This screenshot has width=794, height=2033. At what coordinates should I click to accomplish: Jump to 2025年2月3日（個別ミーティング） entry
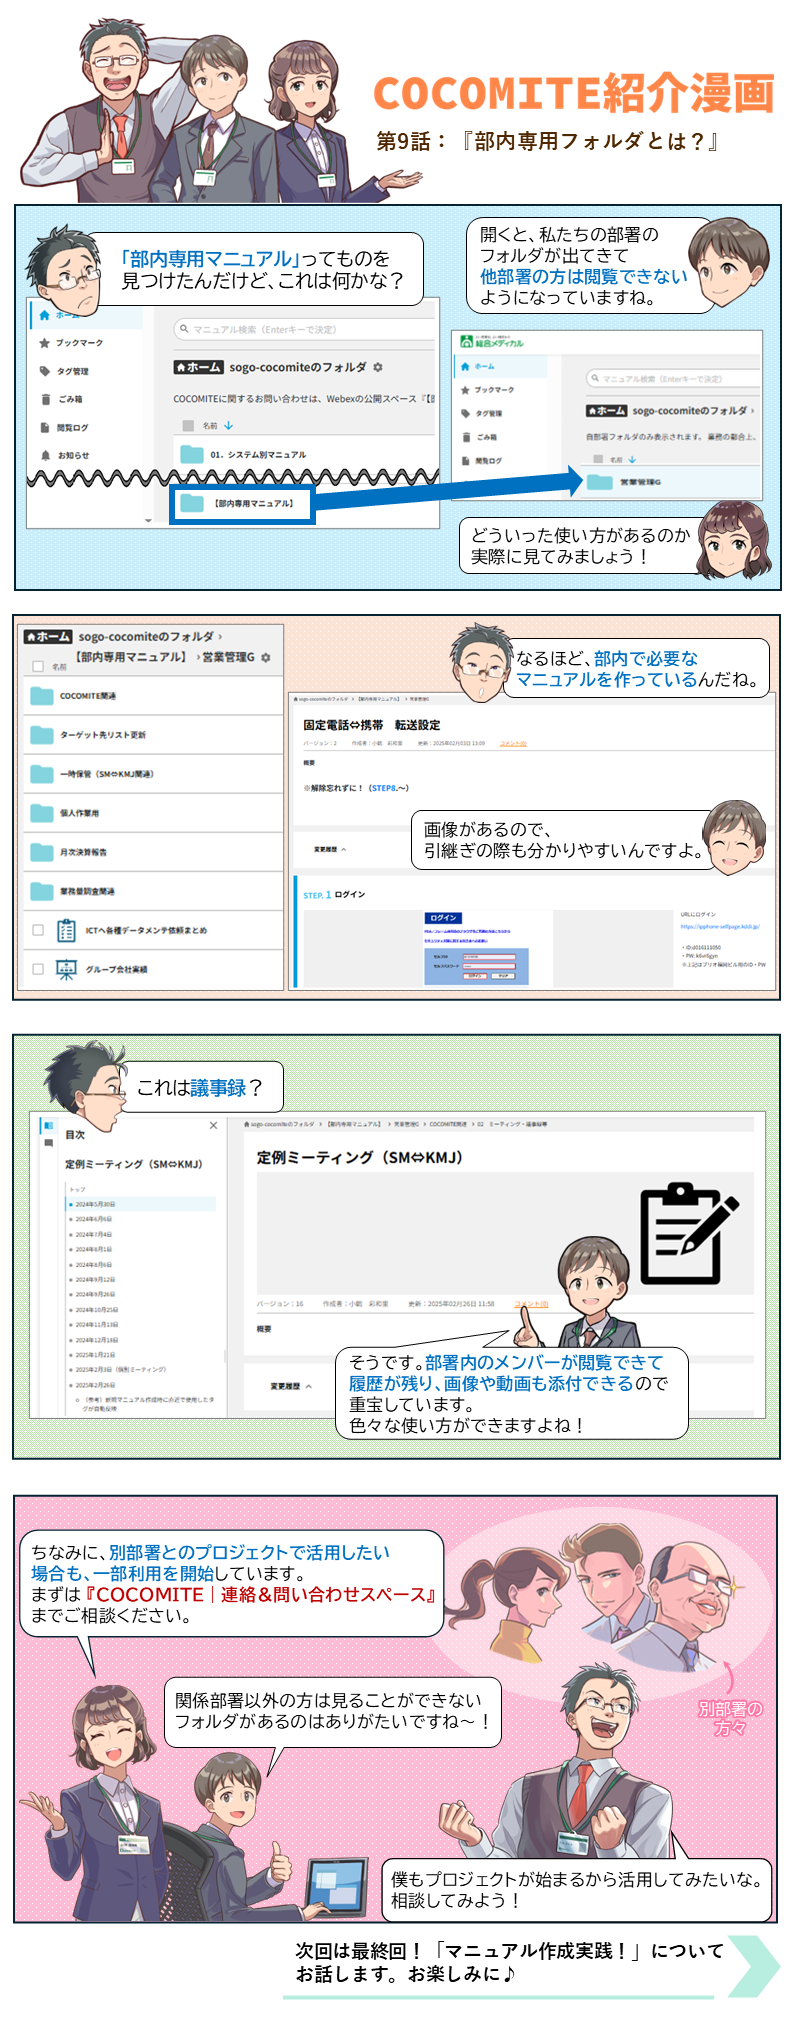120,1369
